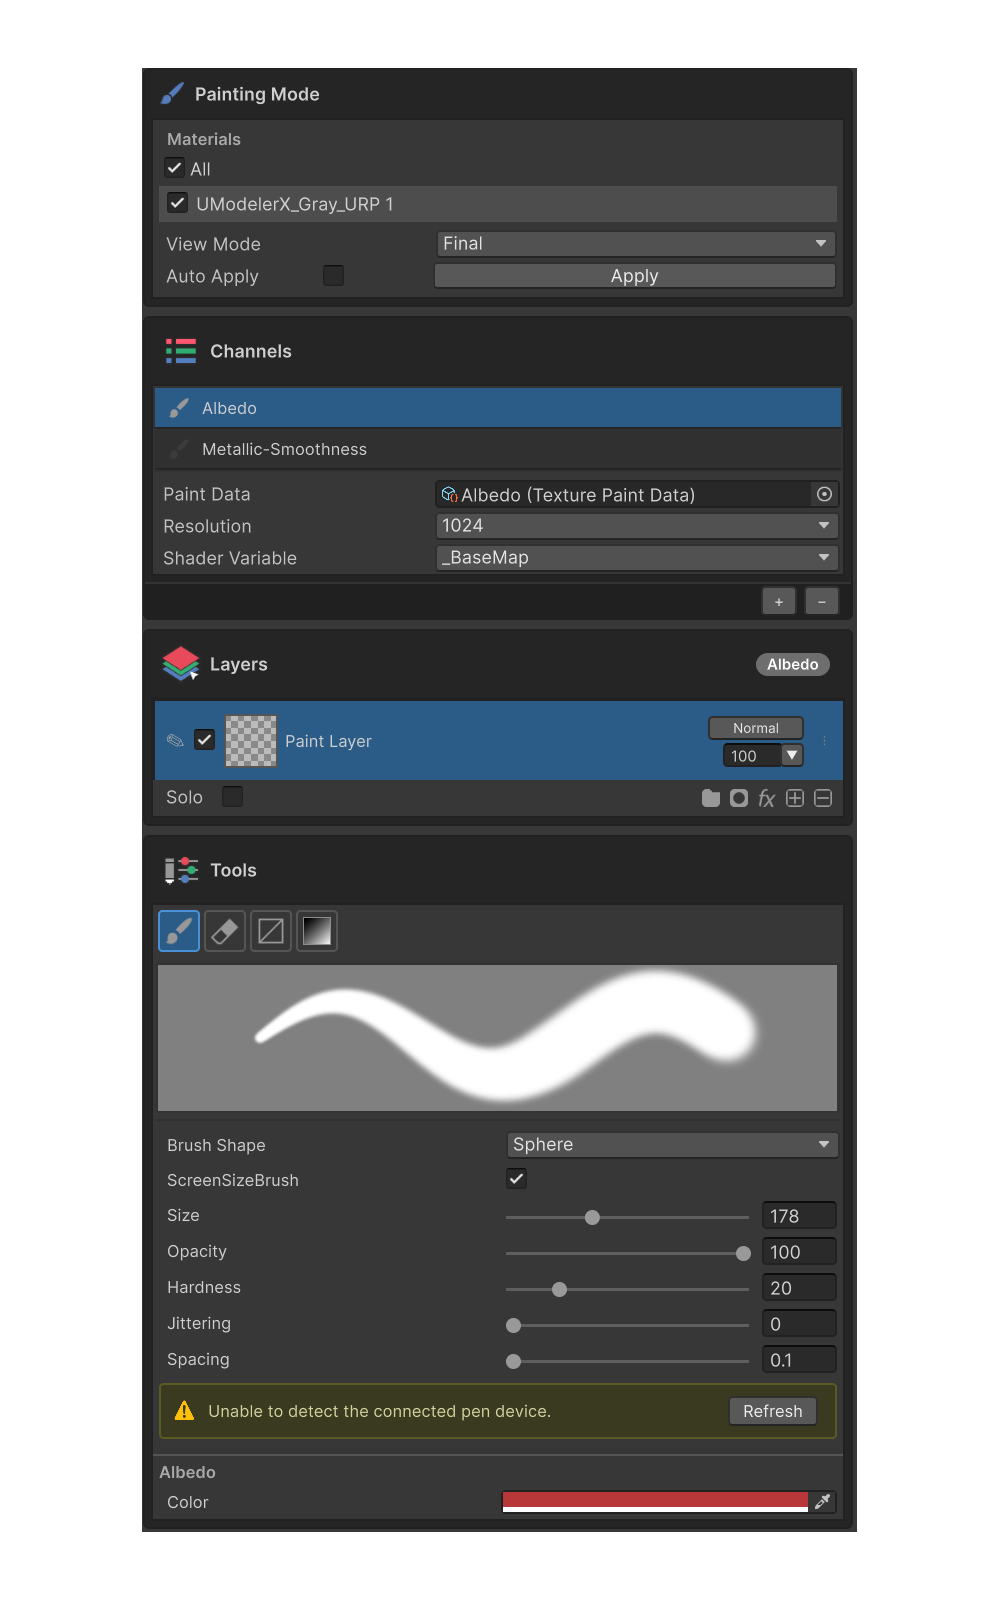
Task: Click the Size value field 178
Action: click(799, 1216)
